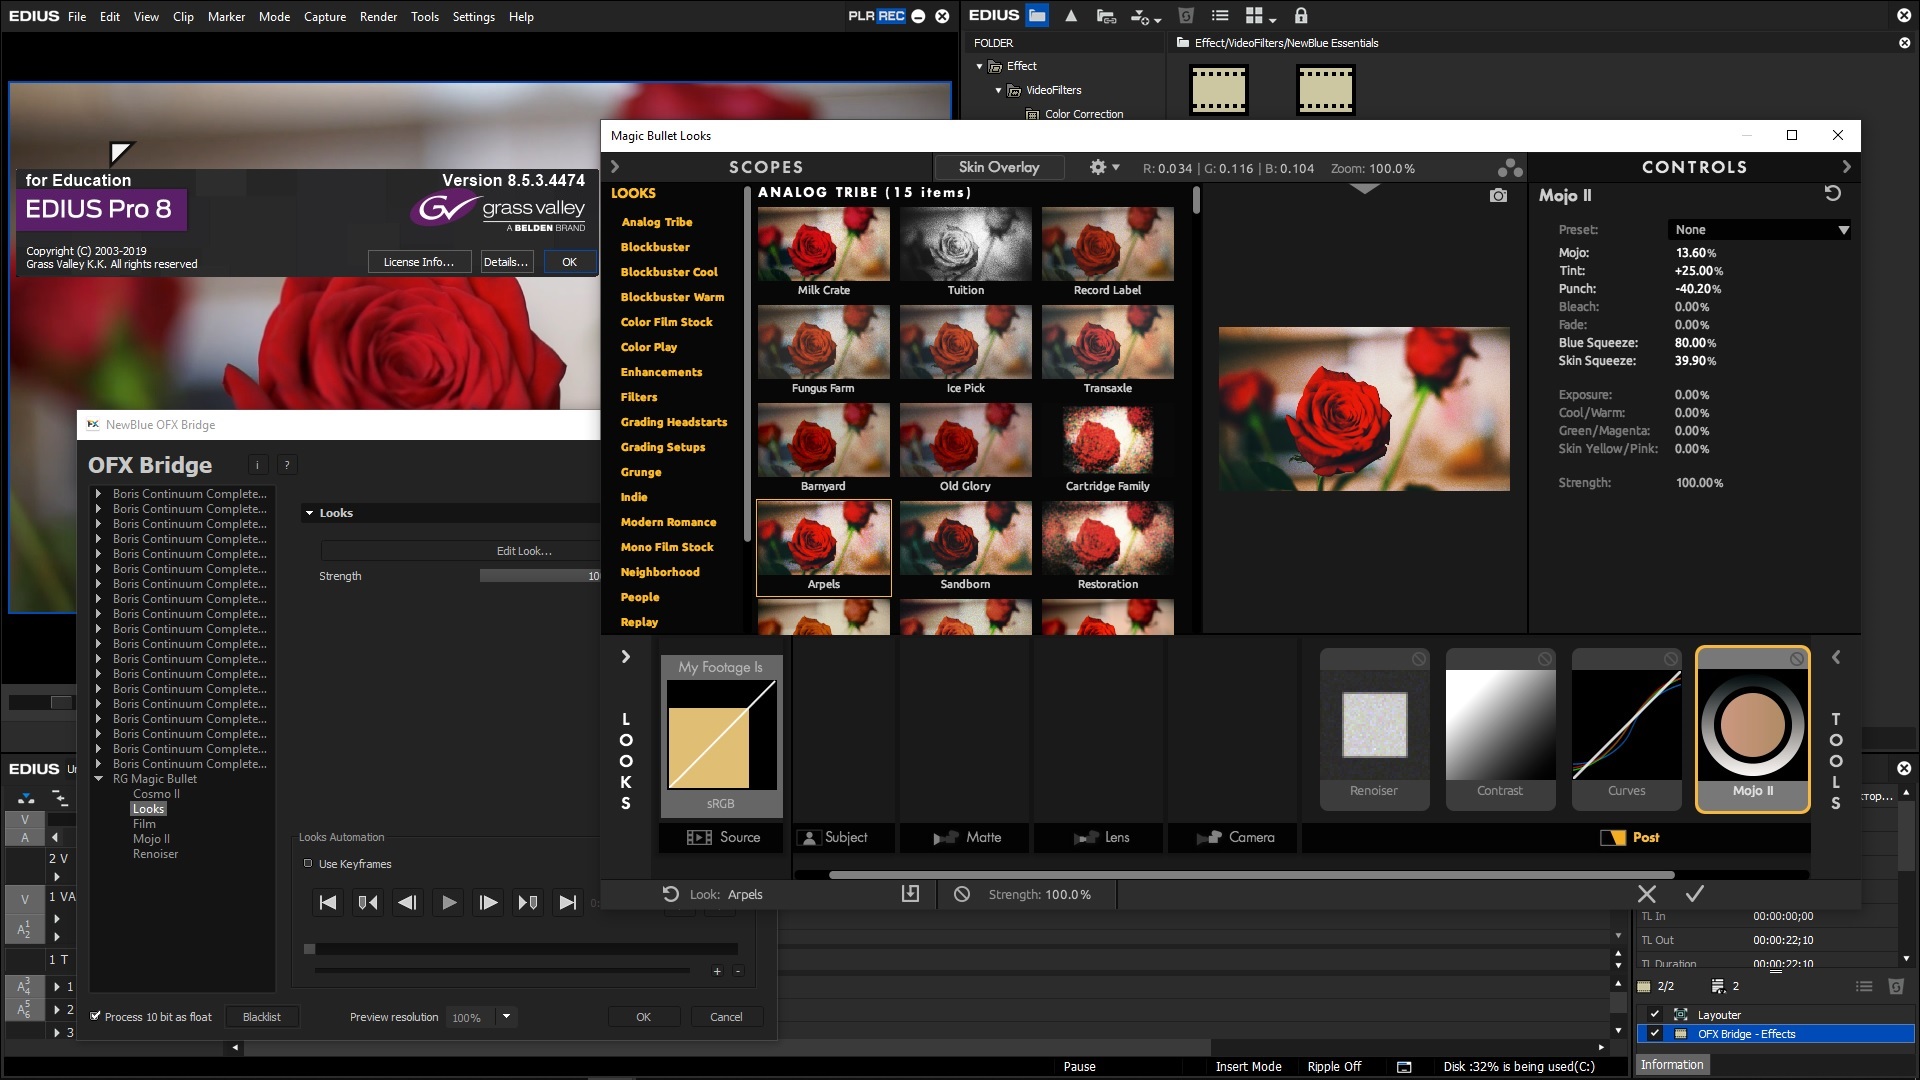Image resolution: width=1920 pixels, height=1080 pixels.
Task: Click the Details... button in About dialog
Action: (x=505, y=262)
